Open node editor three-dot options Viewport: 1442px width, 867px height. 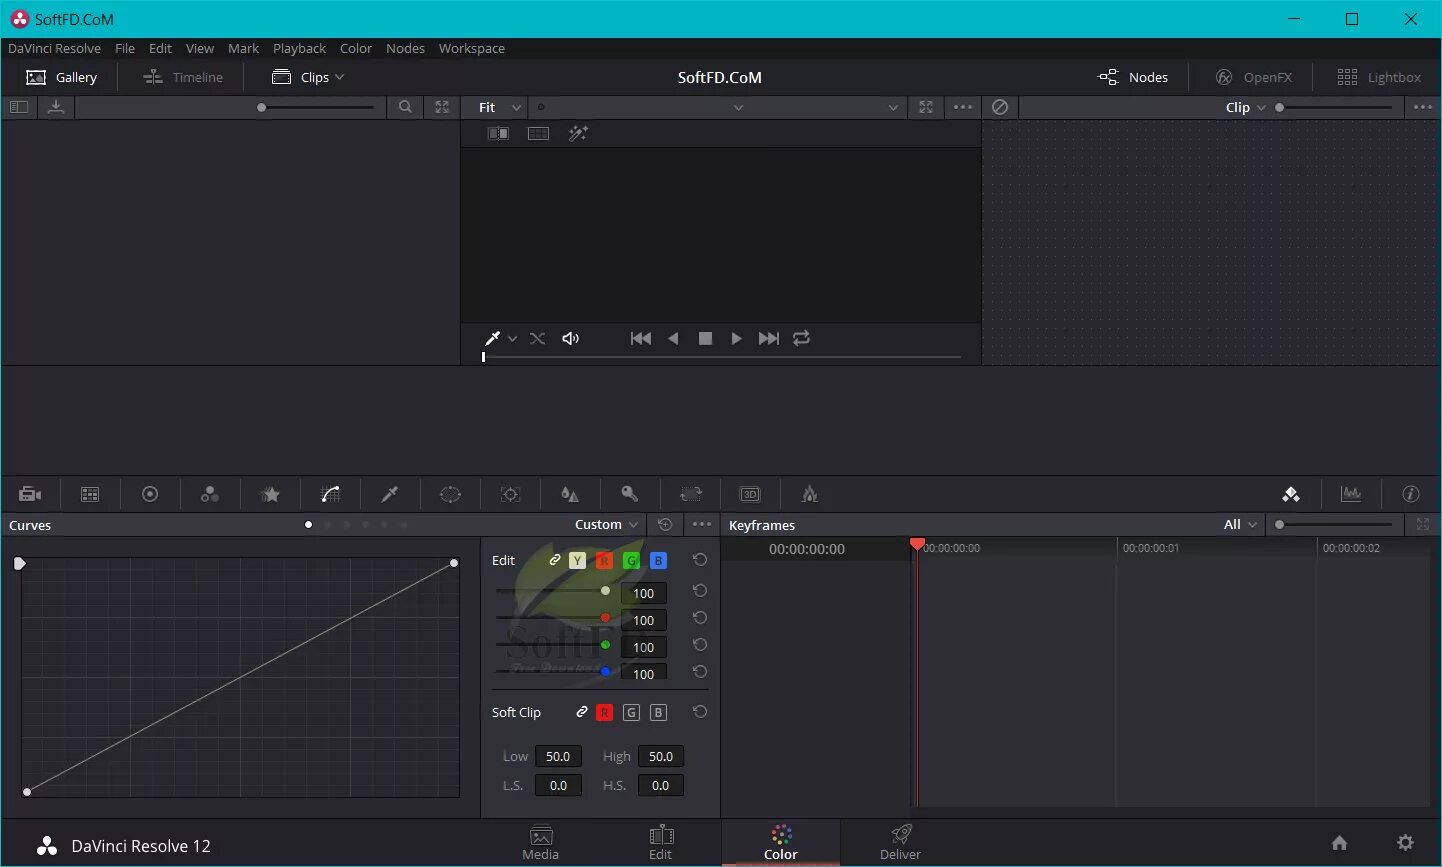tap(1423, 107)
